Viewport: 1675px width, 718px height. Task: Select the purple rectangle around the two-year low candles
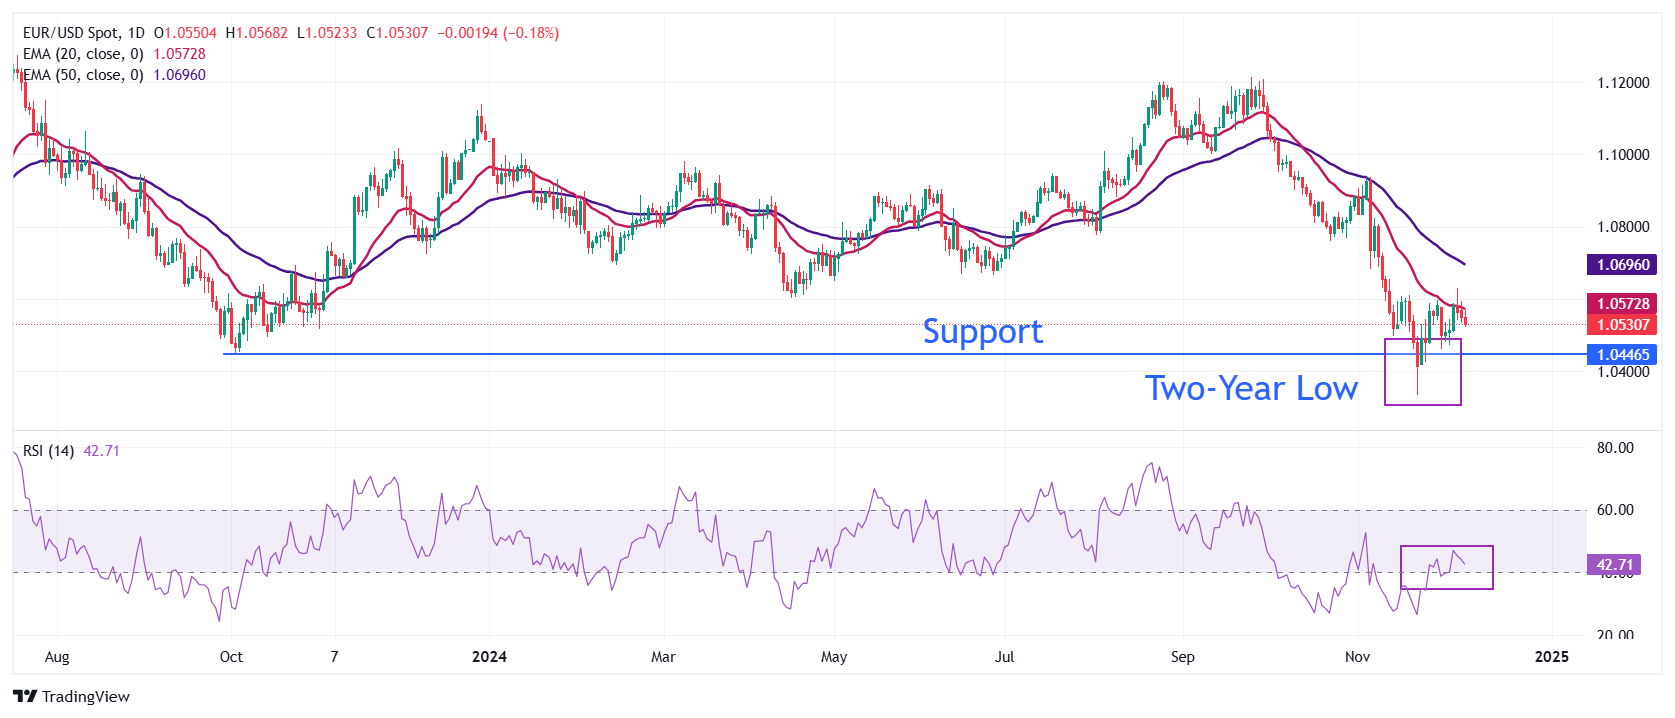coord(1422,372)
